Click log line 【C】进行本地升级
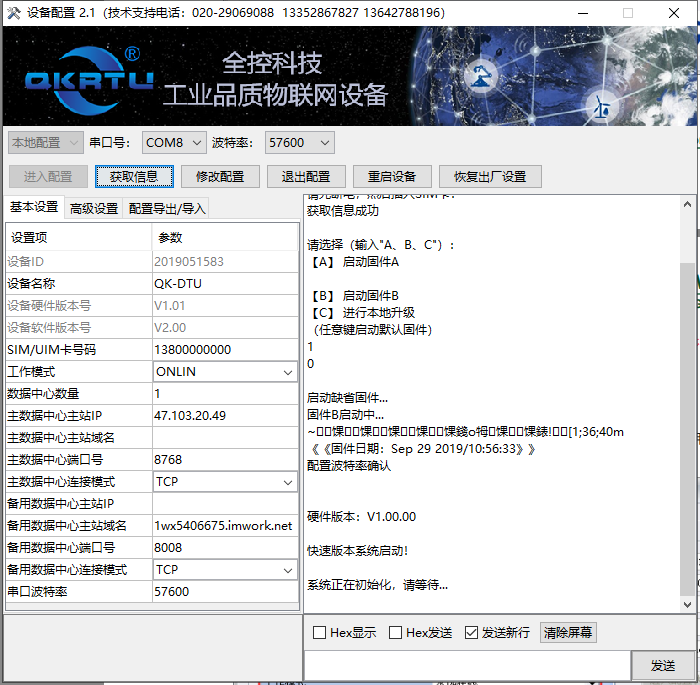The height and width of the screenshot is (685, 700). tap(362, 313)
